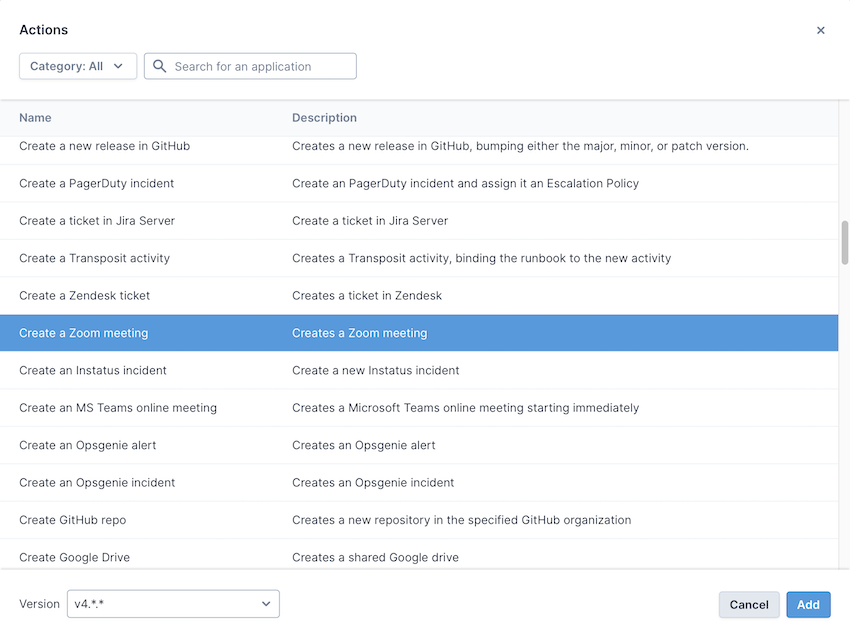Expand the Version v4.*.* selector
Image resolution: width=850 pixels, height=635 pixels.
[173, 604]
